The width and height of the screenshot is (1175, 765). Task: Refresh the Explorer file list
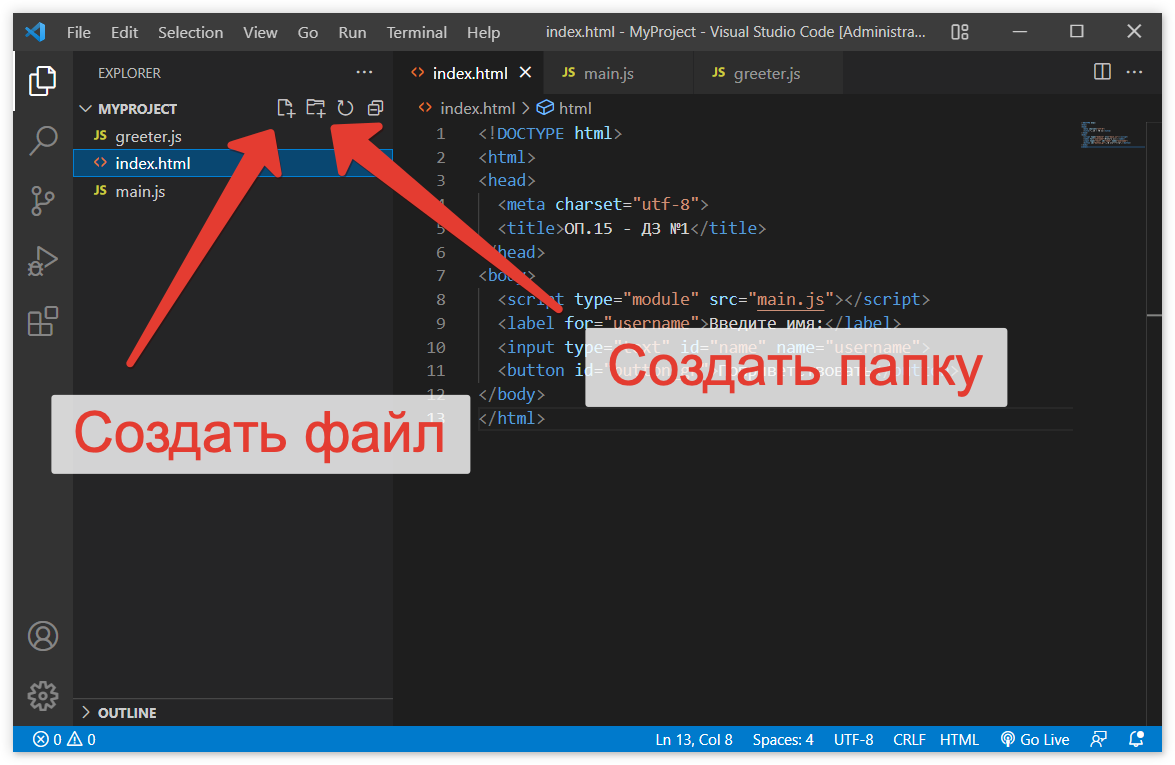345,108
